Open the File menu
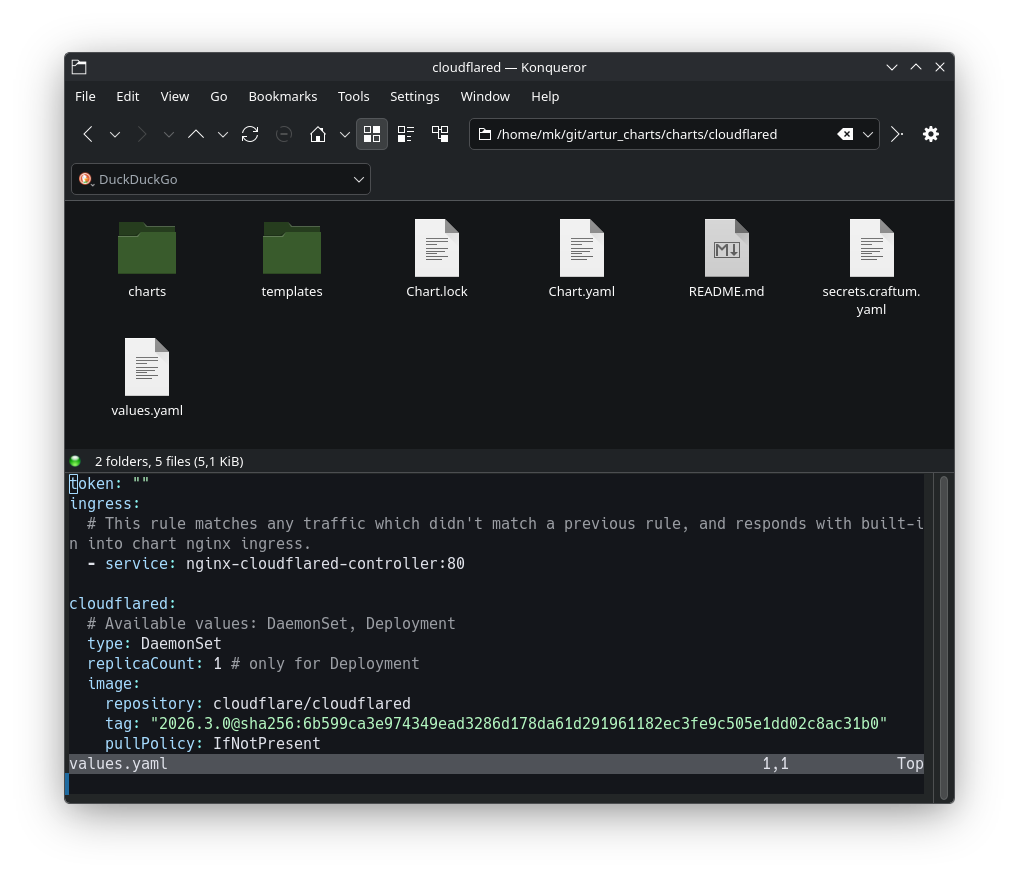 (85, 97)
